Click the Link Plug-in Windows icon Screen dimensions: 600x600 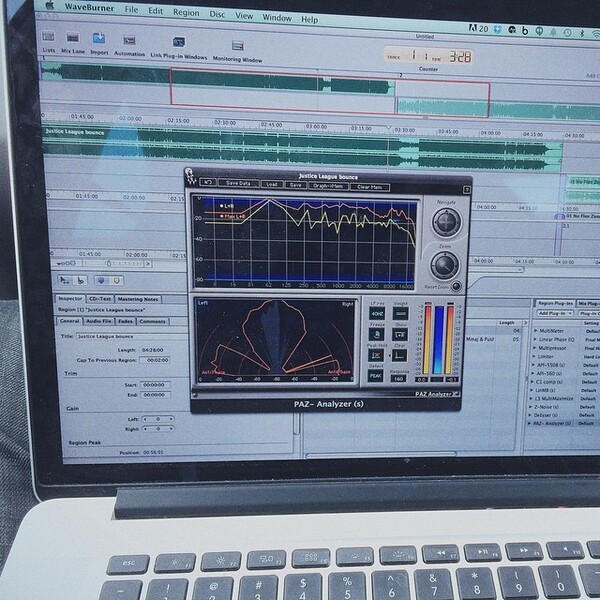tap(179, 42)
